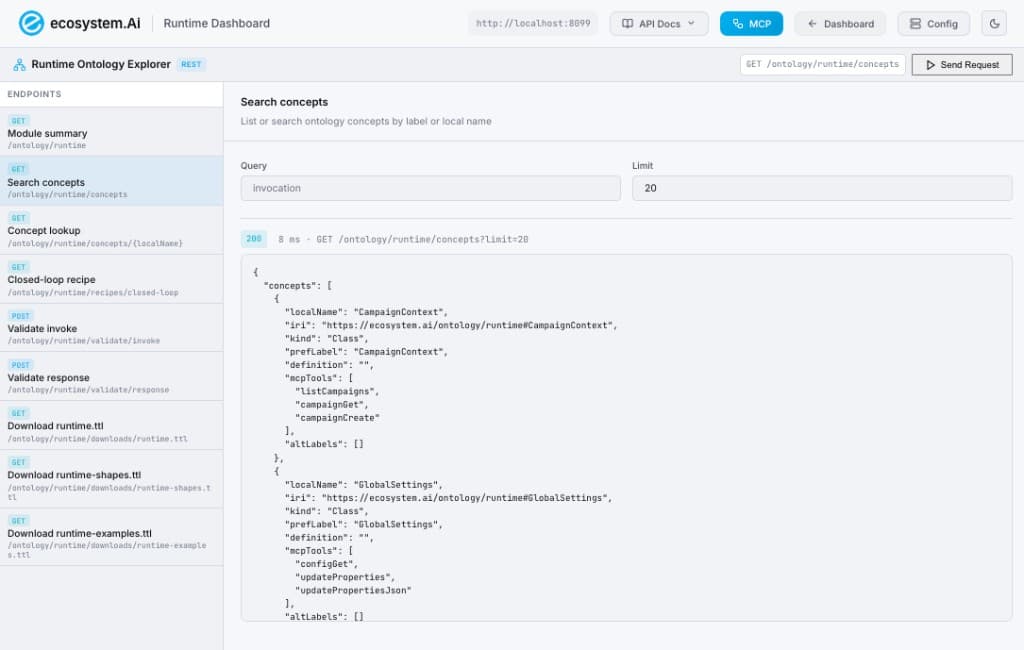Click the 200 status badge
This screenshot has height=650, width=1024.
(253, 239)
